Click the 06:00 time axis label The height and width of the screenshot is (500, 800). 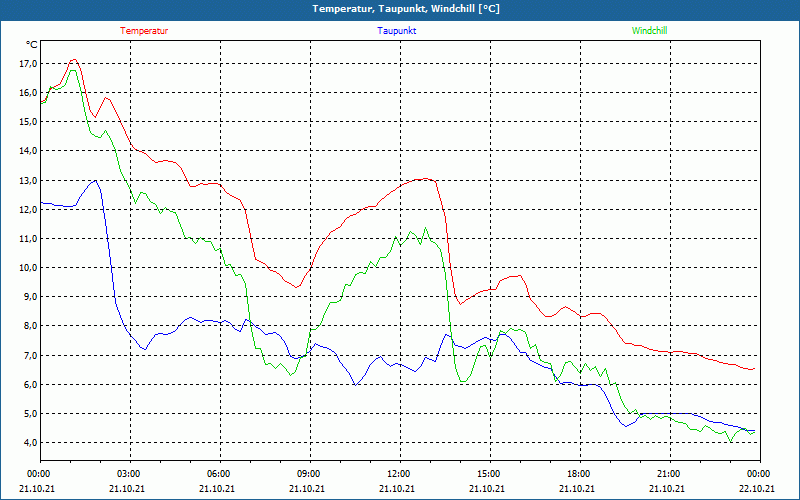pos(220,474)
